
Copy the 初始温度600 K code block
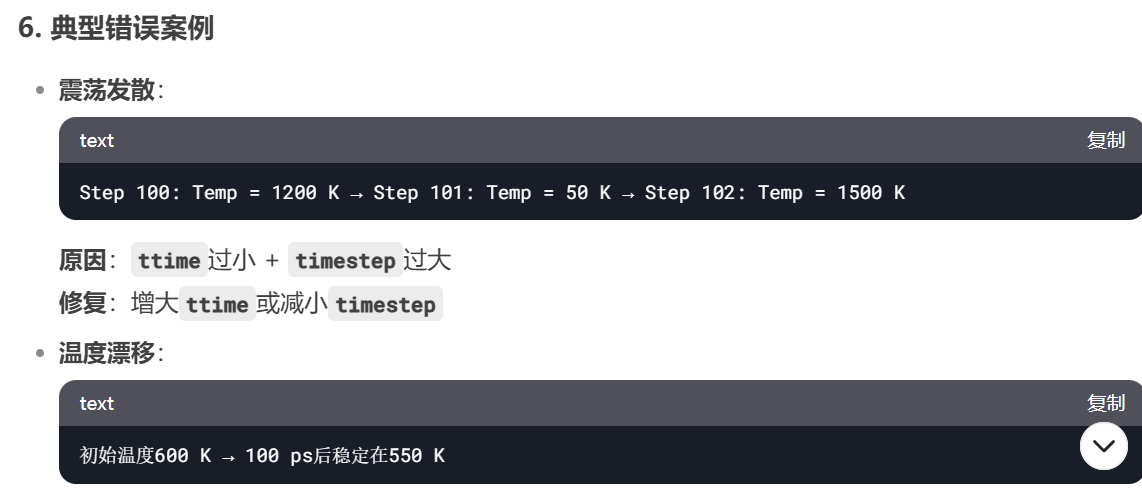coord(1106,403)
